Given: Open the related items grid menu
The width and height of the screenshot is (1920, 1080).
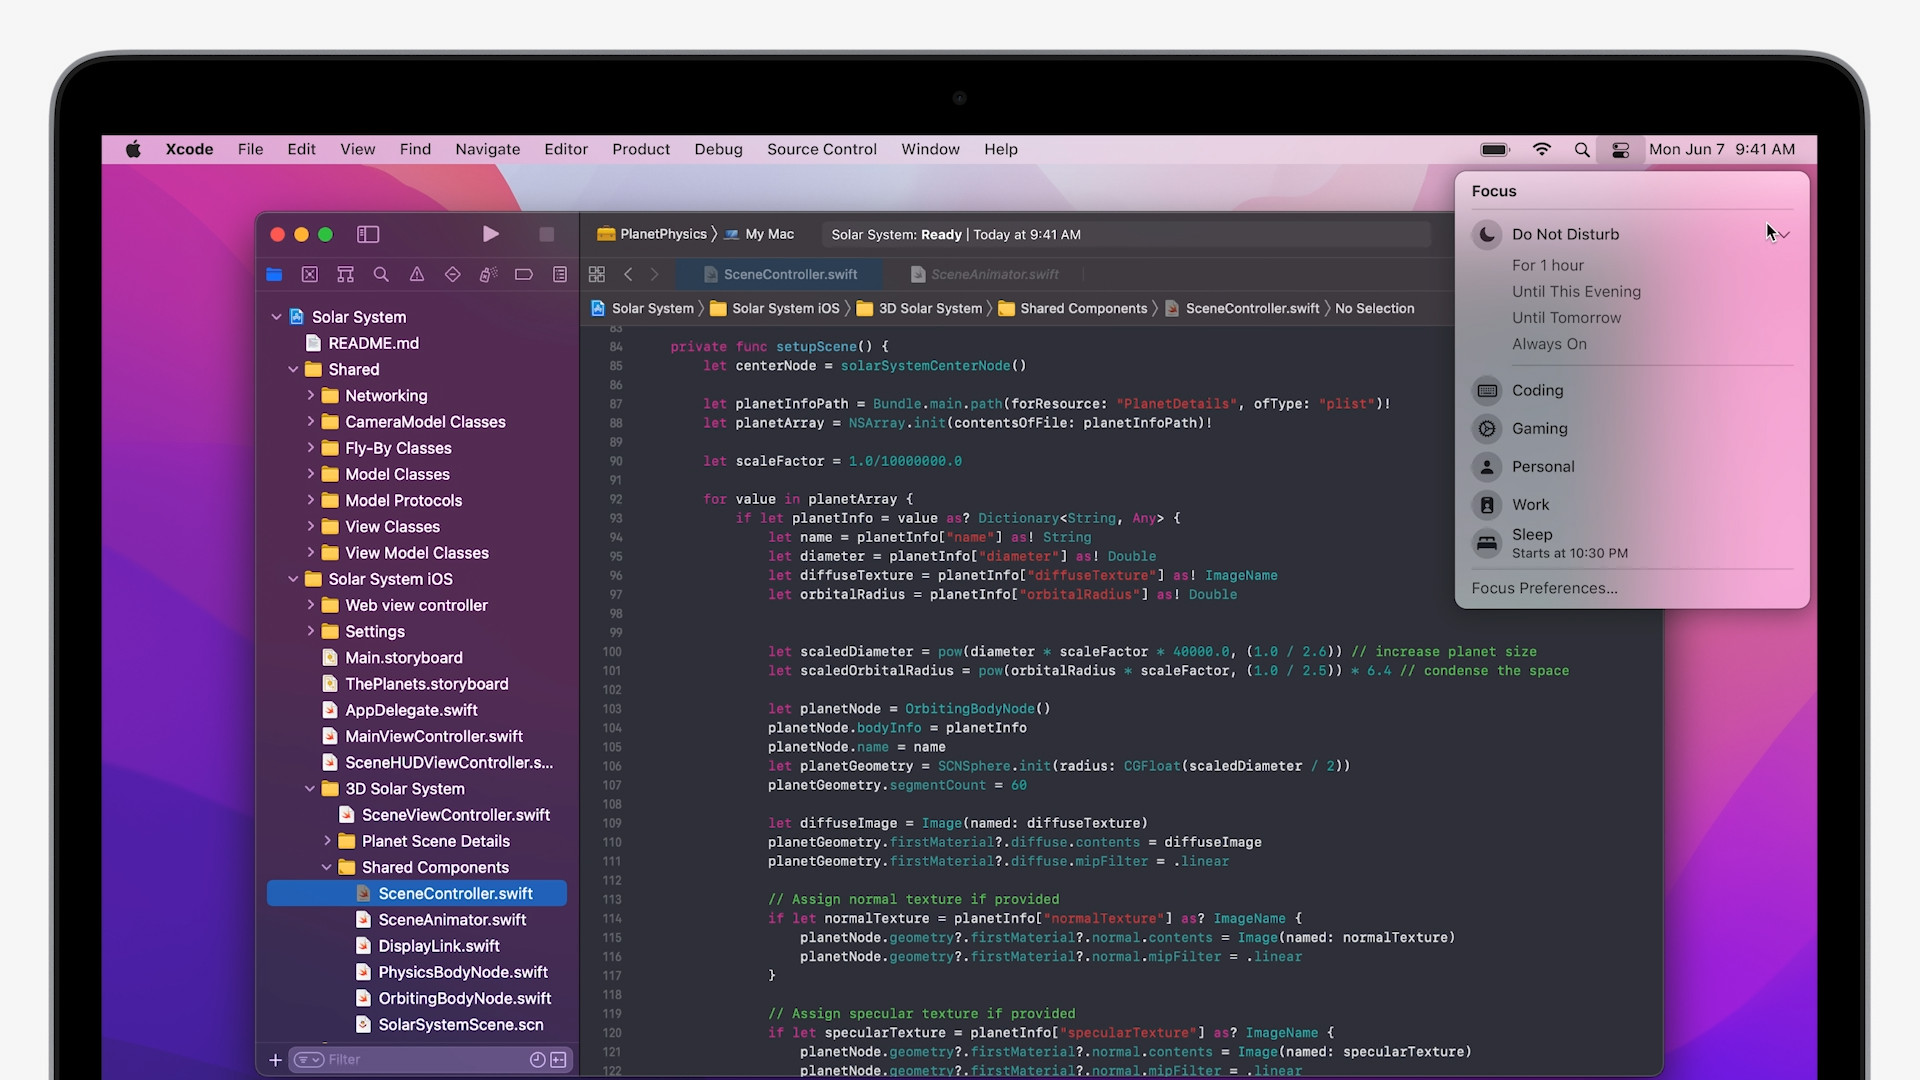Looking at the screenshot, I should click(597, 274).
